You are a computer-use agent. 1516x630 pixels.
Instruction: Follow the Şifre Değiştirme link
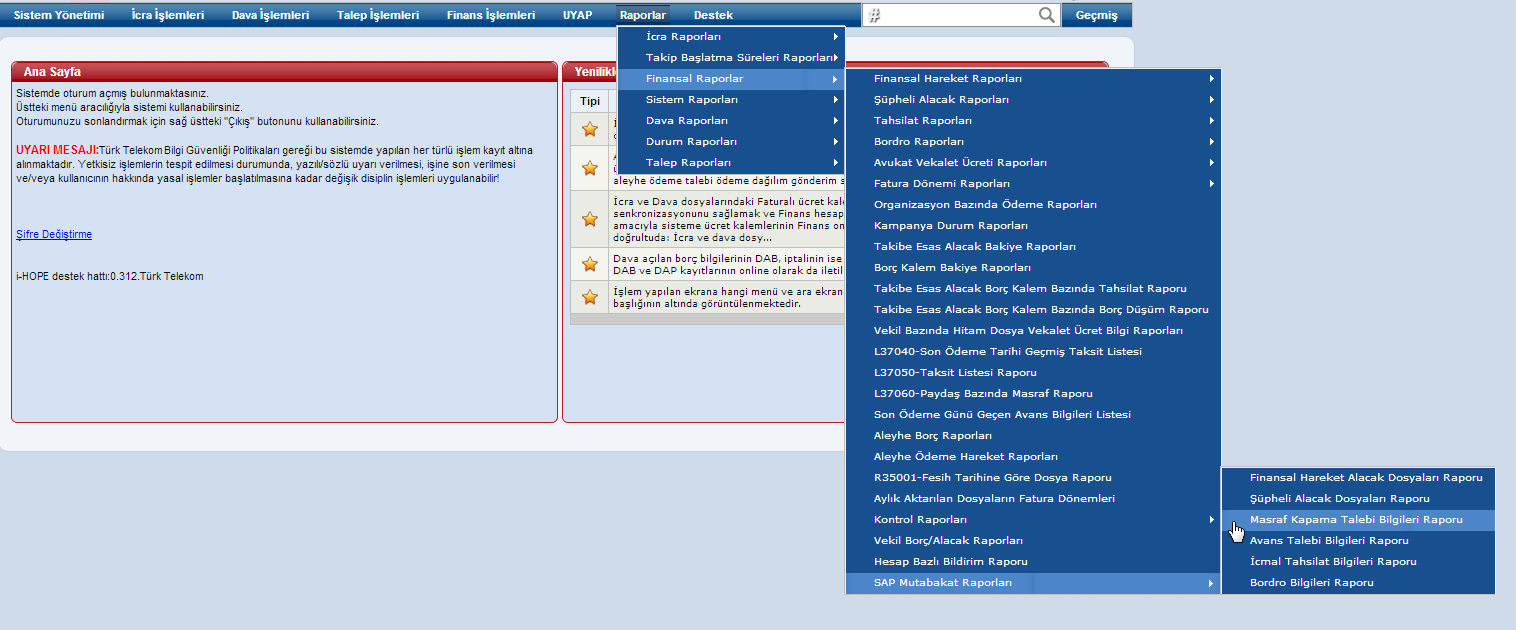[x=54, y=234]
